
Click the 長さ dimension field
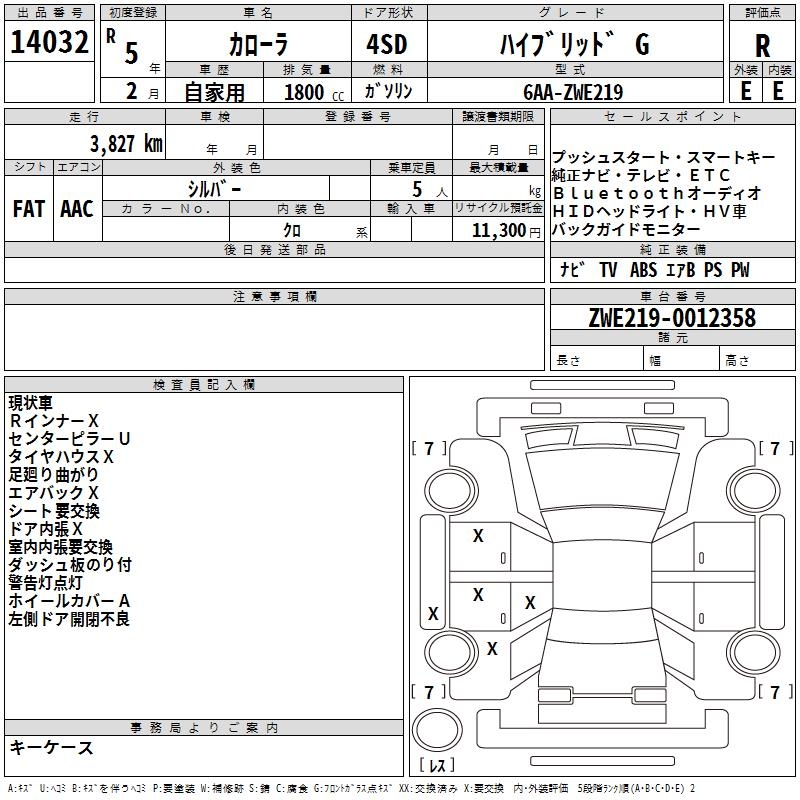[x=597, y=358]
